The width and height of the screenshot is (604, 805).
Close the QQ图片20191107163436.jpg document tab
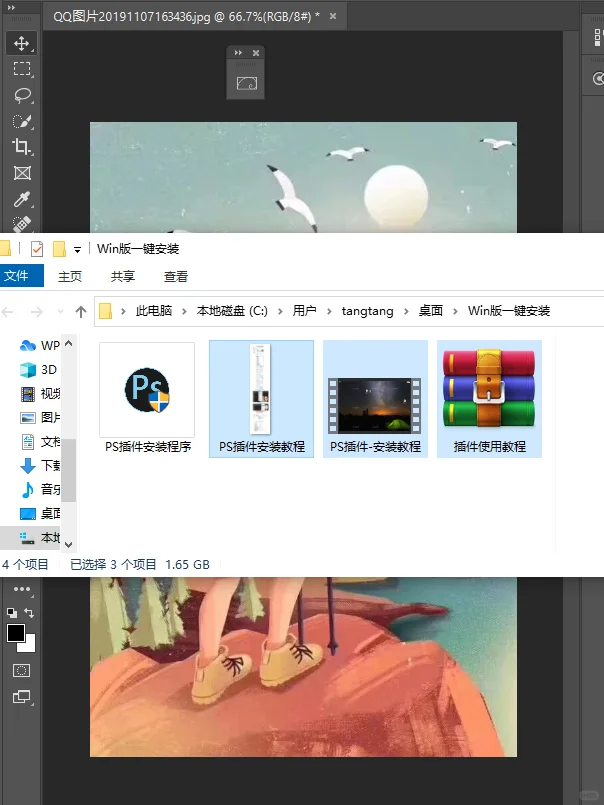pos(333,16)
